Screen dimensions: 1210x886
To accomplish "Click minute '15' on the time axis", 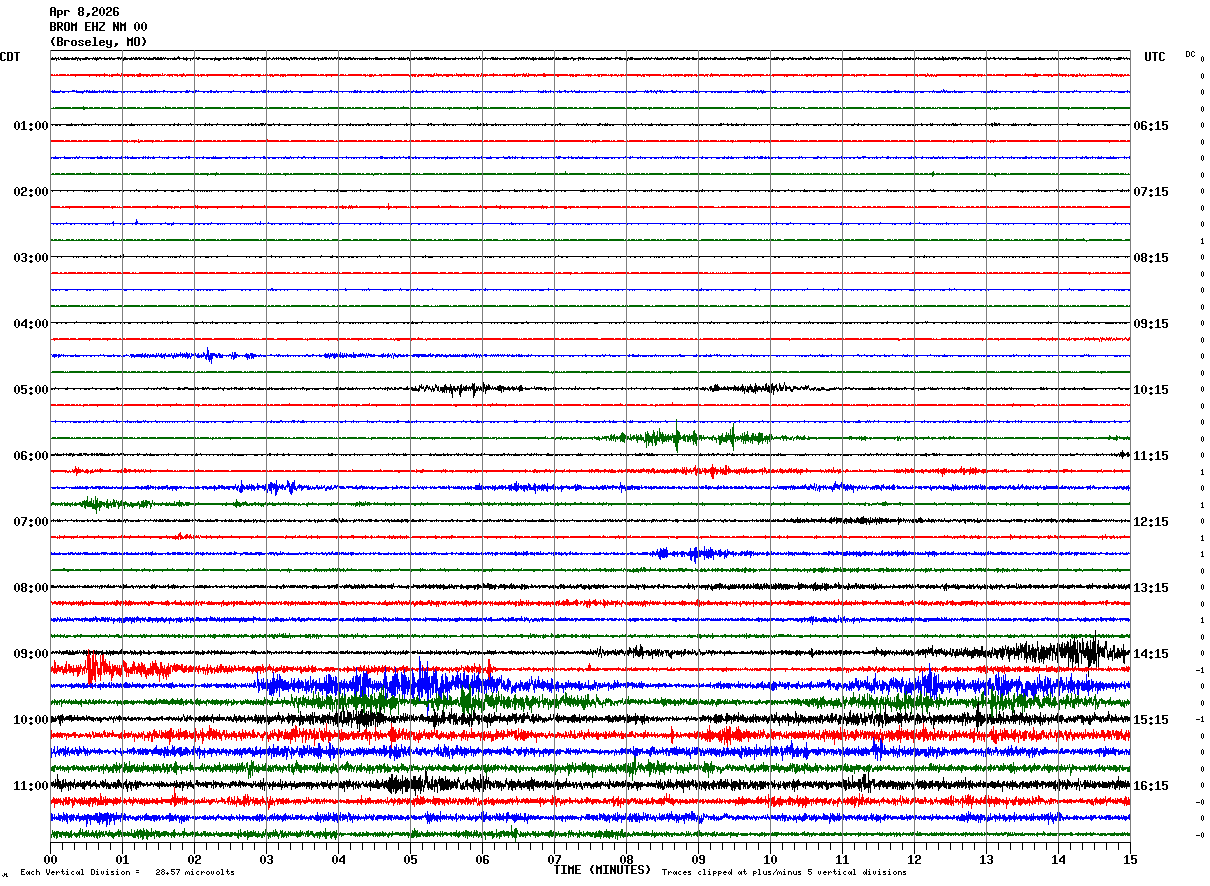I will 1130,859.
